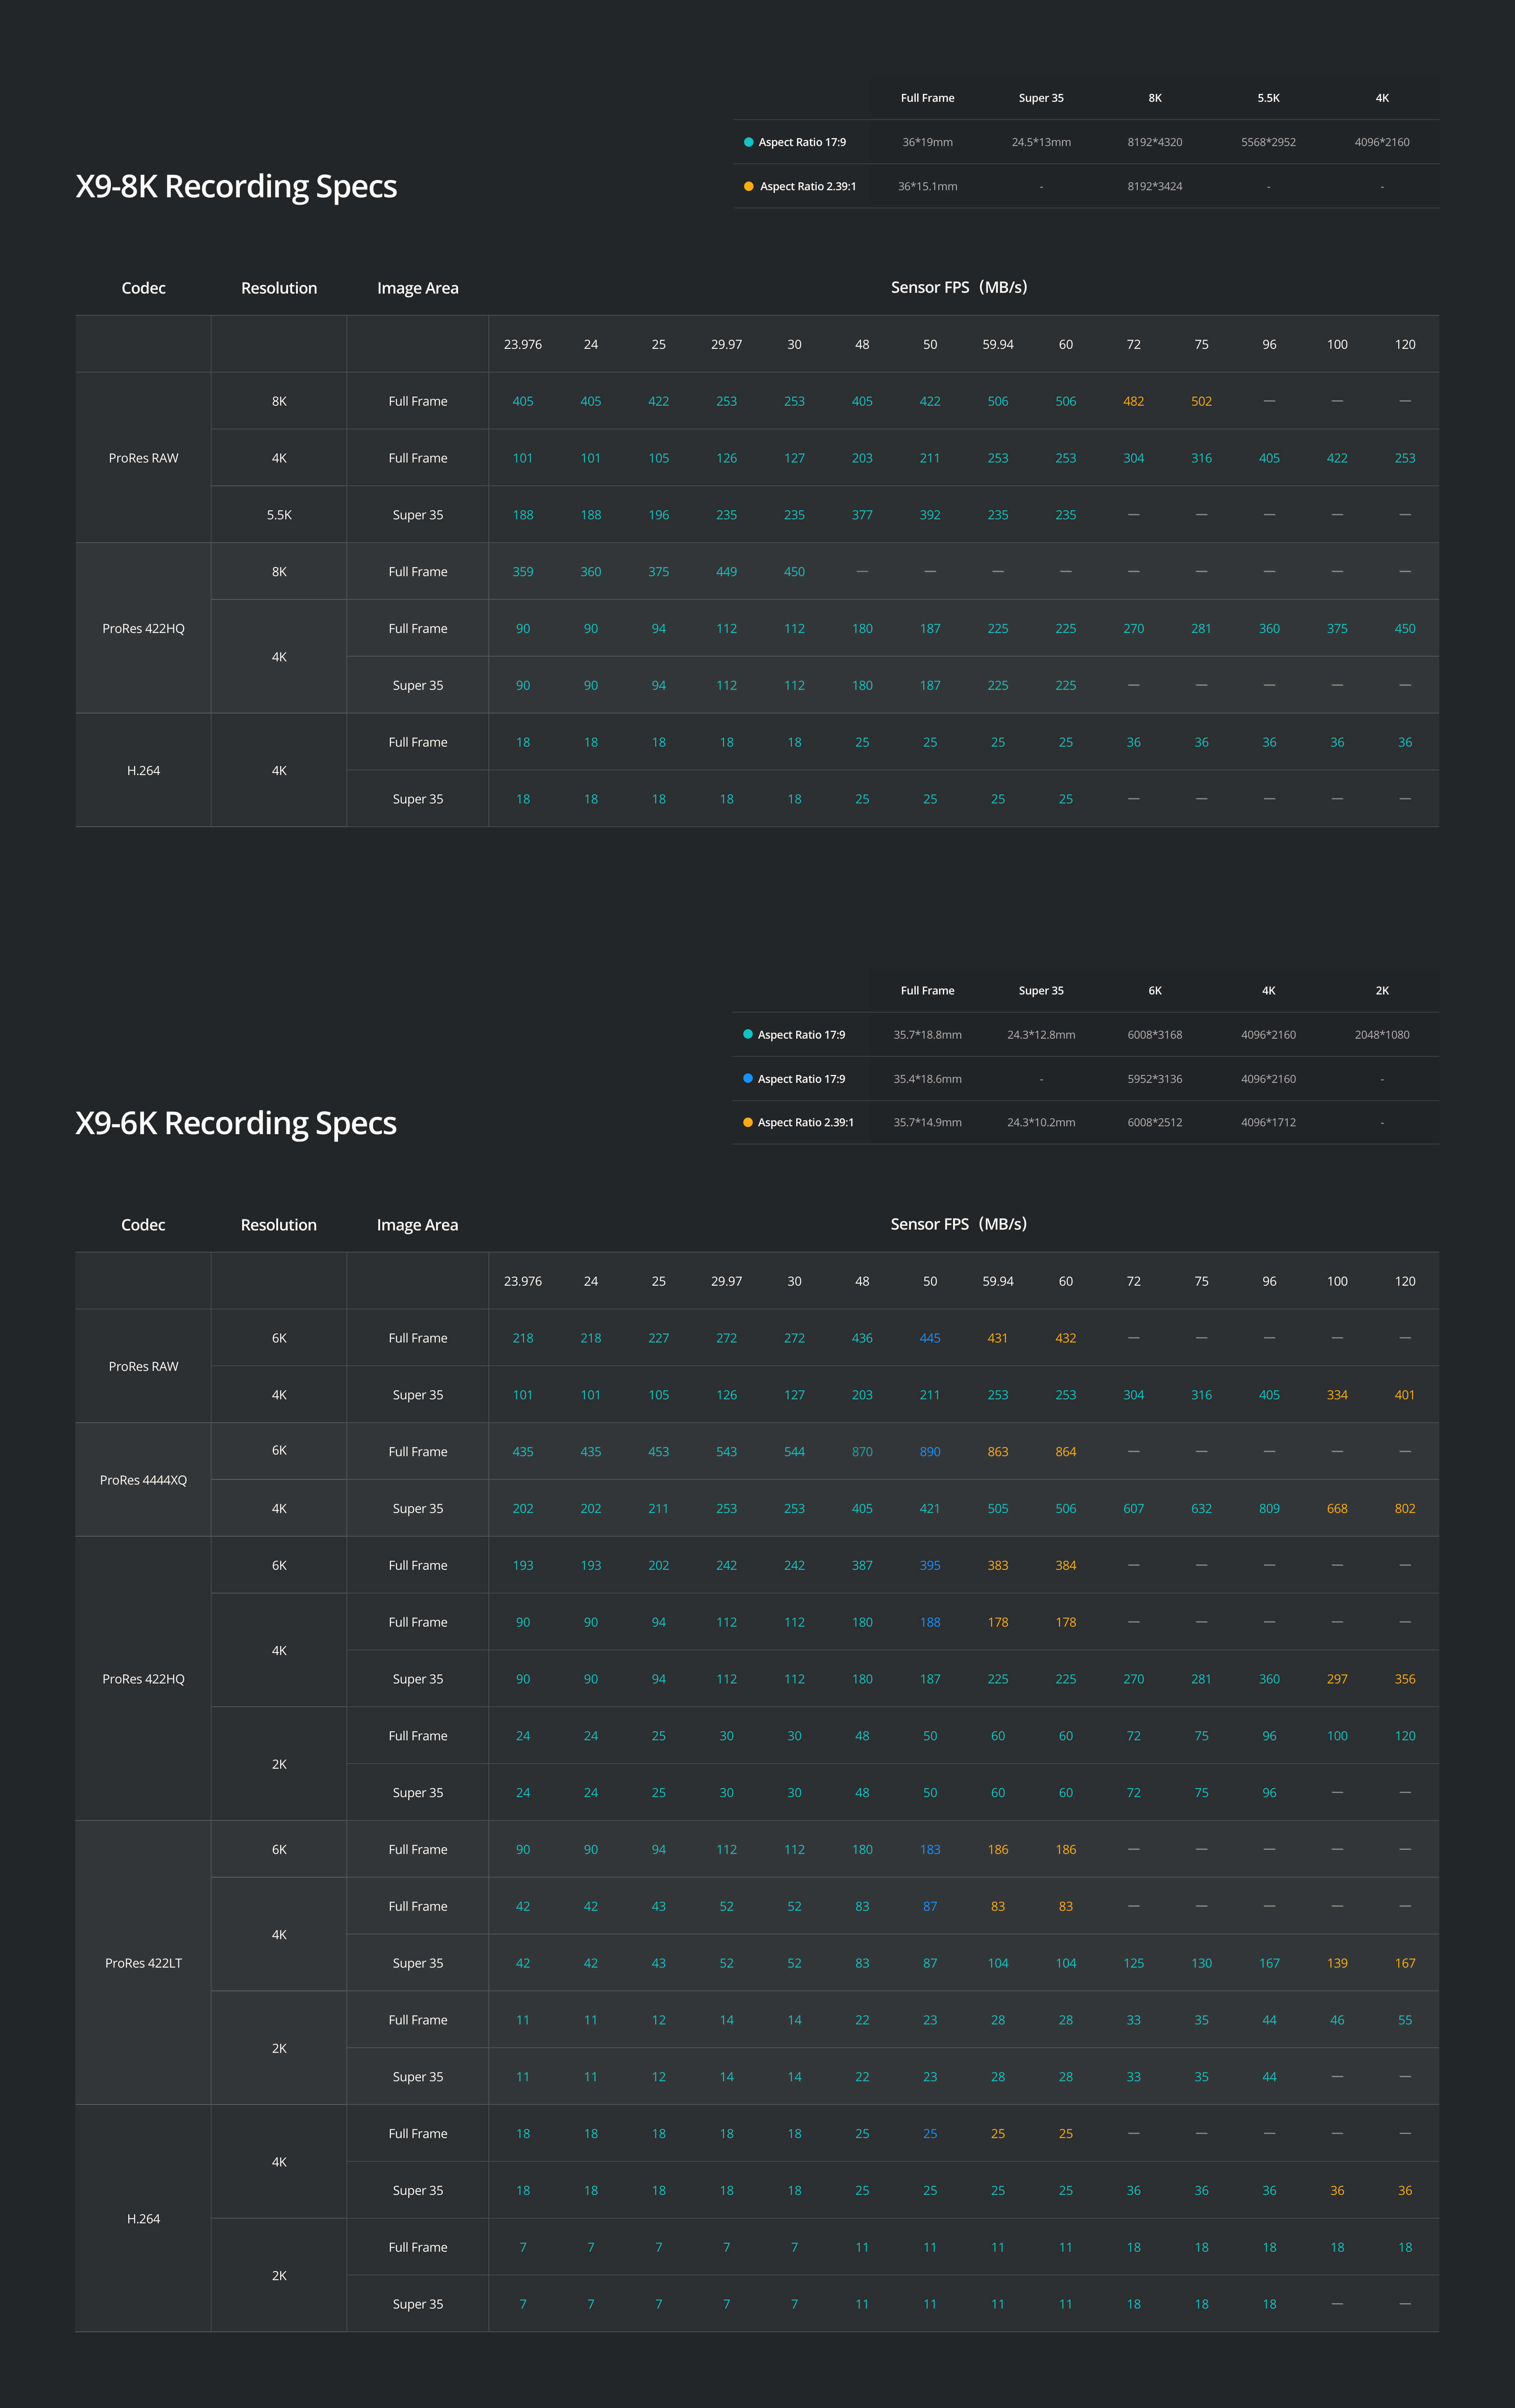Viewport: 1515px width, 2408px height.
Task: Click the orange "432" ProRes RAW cell
Action: click(1066, 1338)
